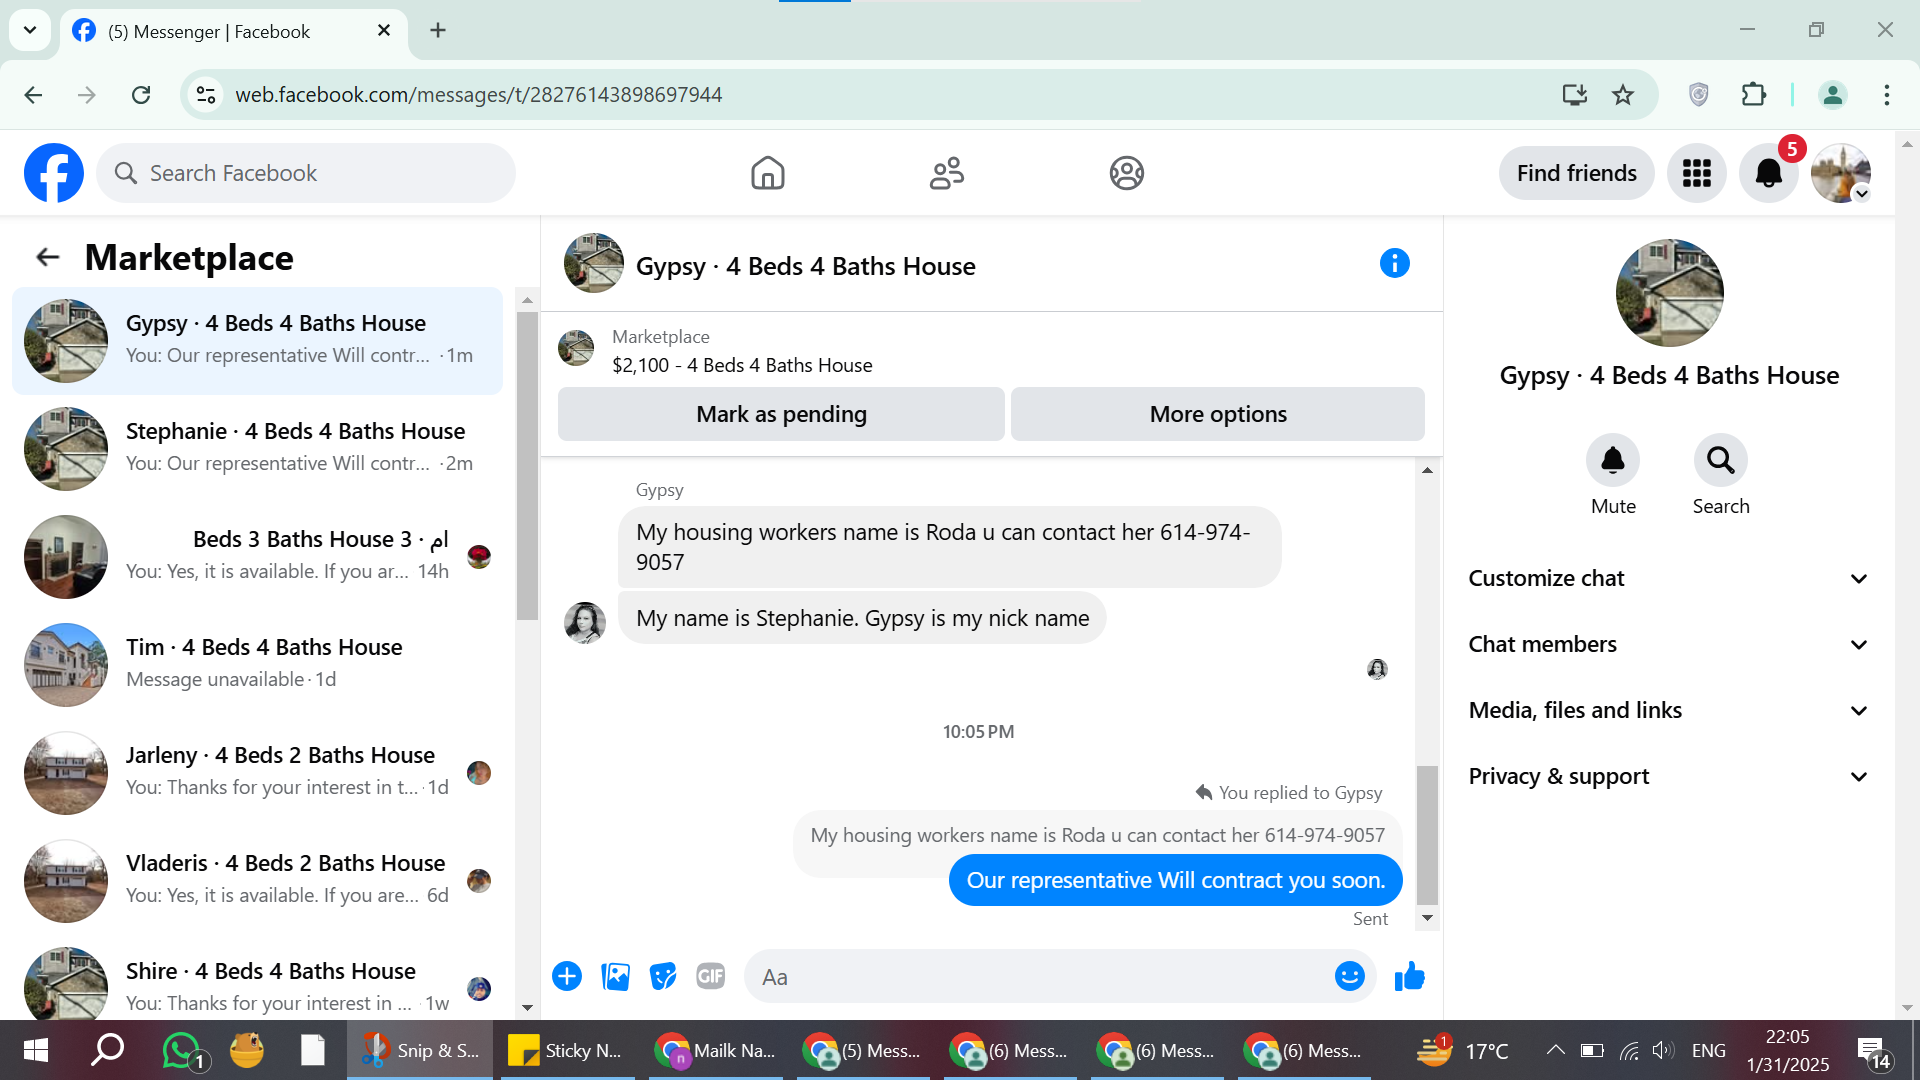
Task: Open Jarleny · 4 Beds 2 Baths House chat
Action: point(258,772)
